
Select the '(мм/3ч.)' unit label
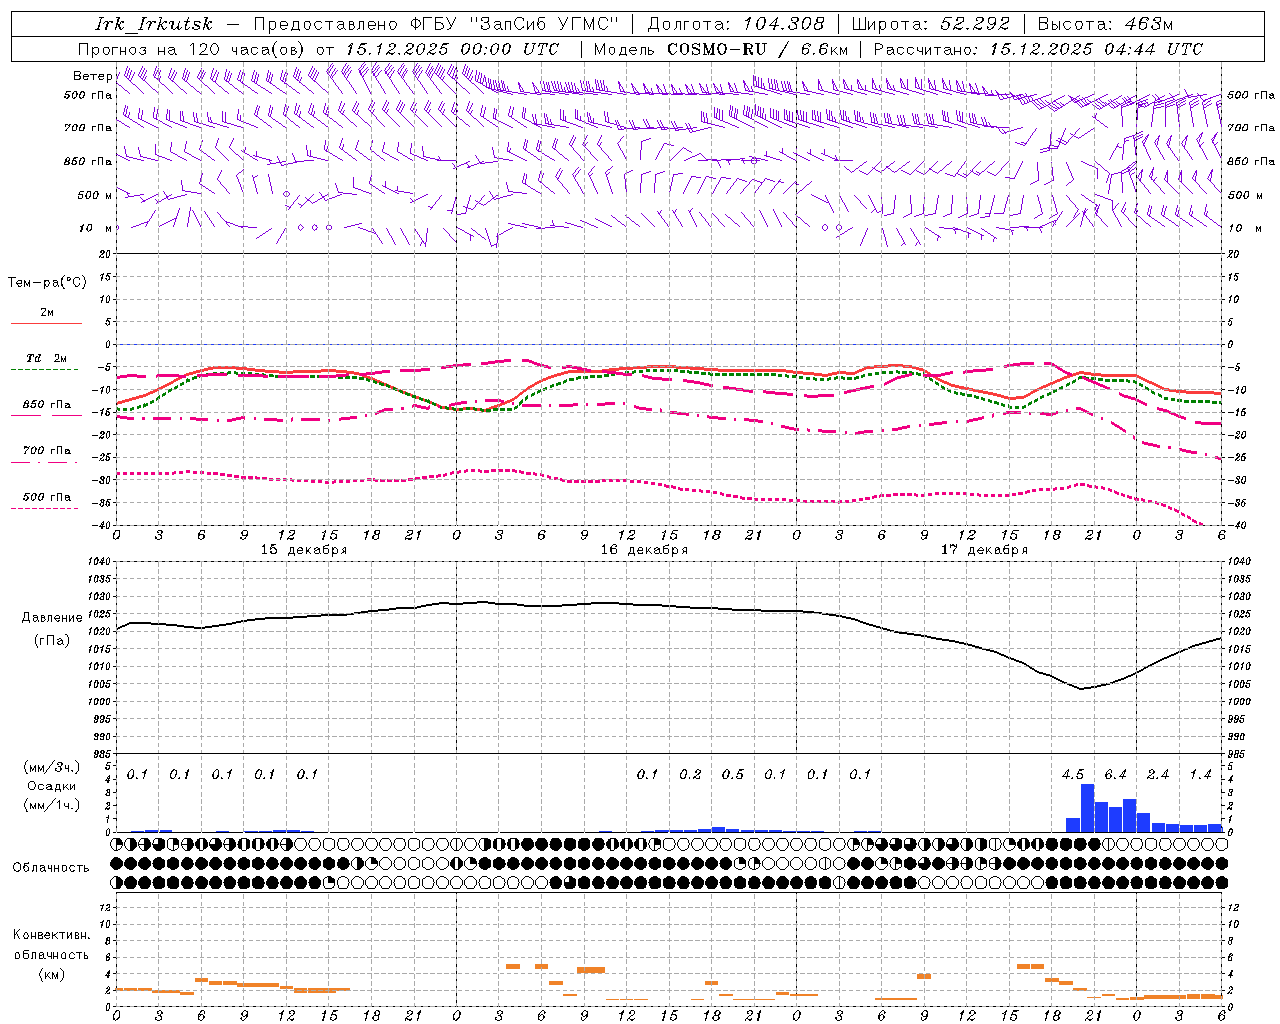pyautogui.click(x=51, y=767)
